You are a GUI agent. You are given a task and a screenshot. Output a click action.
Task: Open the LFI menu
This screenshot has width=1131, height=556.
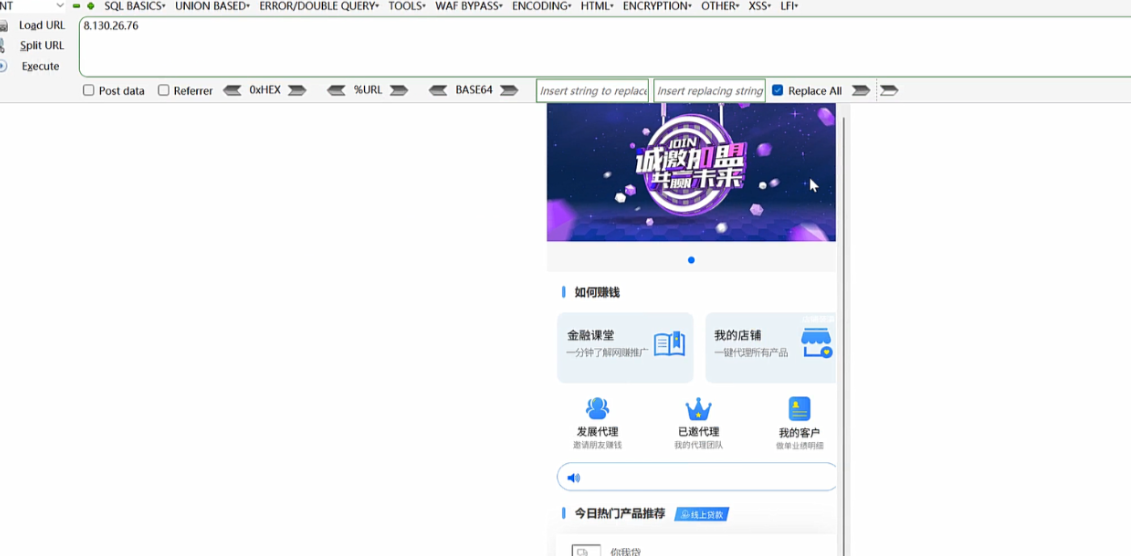tap(790, 6)
